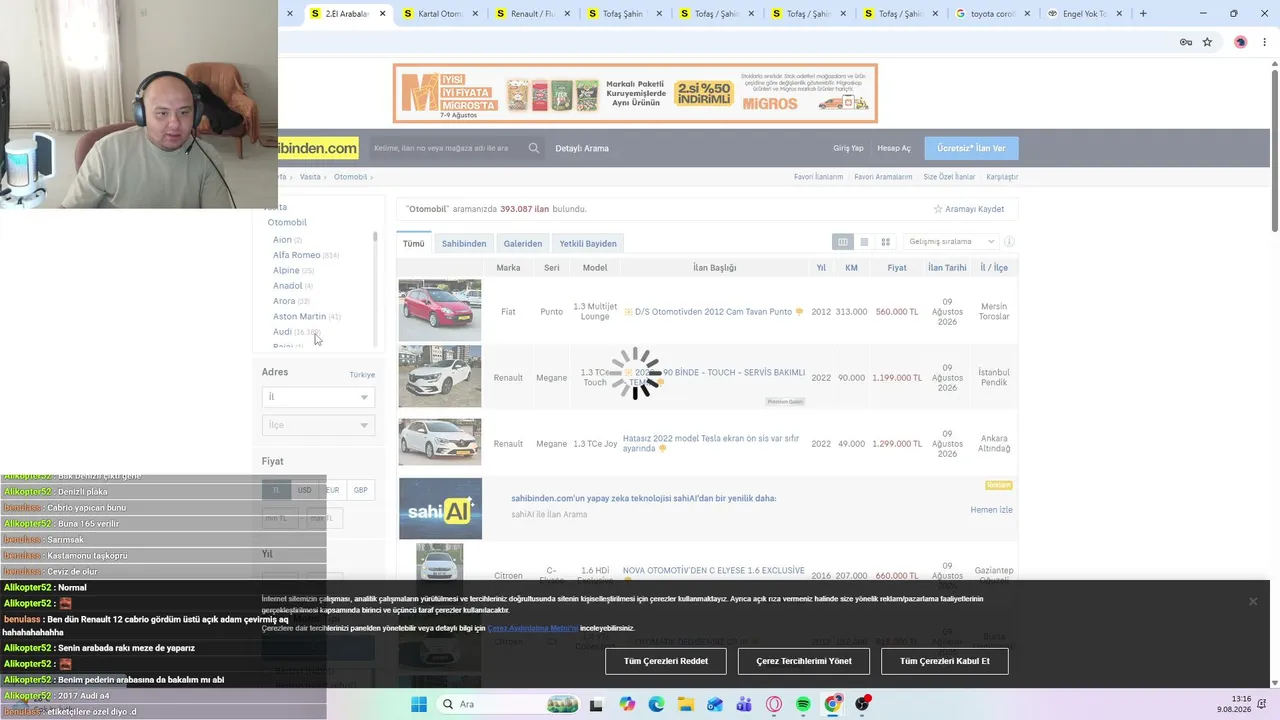Open the notification bell in system tray

click(1263, 704)
